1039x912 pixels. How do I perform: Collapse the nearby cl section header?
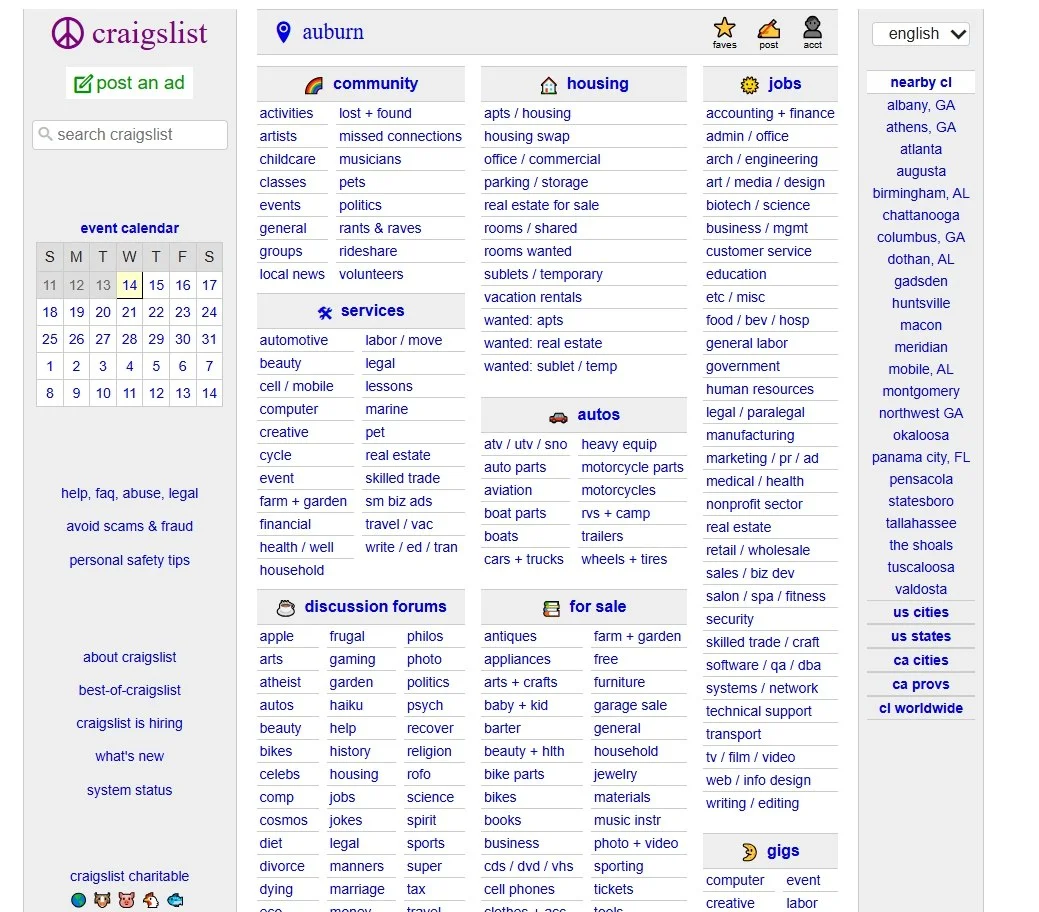click(x=920, y=82)
